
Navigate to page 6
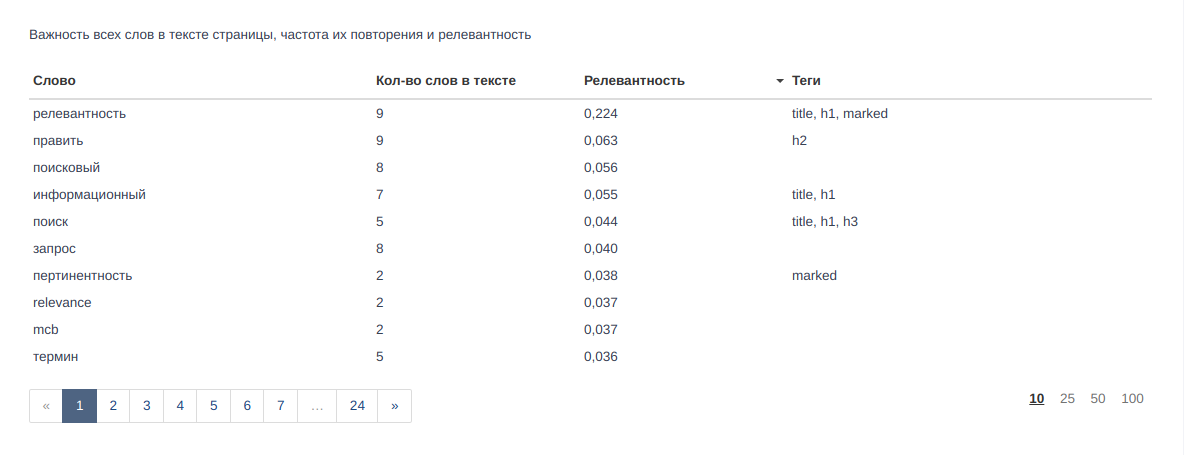(x=247, y=406)
